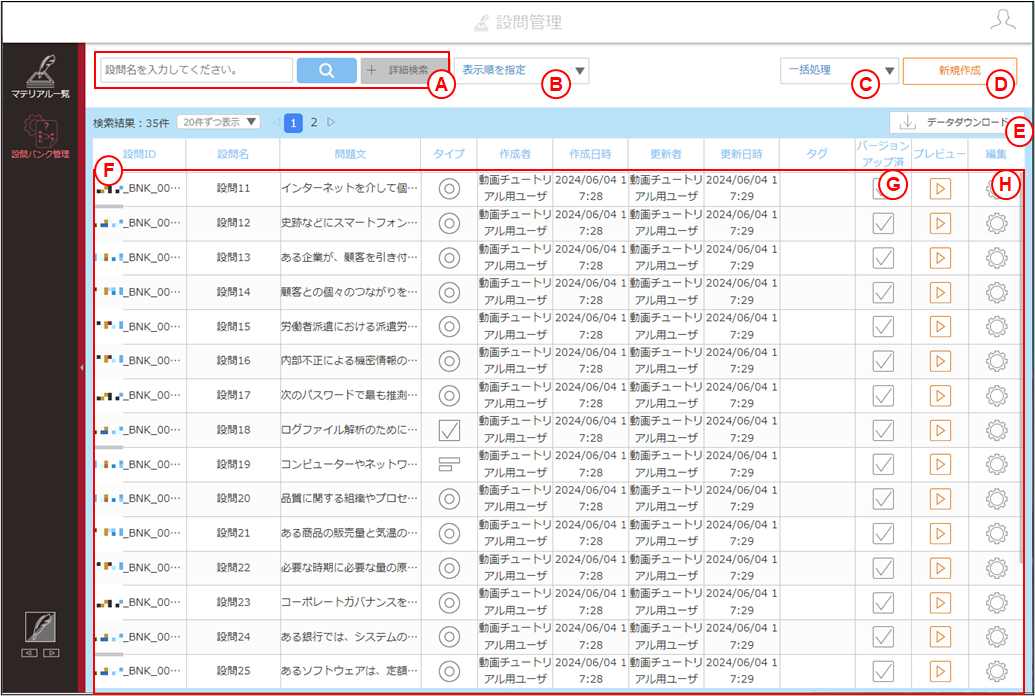1035x696 pixels.
Task: Toggle version-up checkbox for 設問18
Action: coord(883,430)
